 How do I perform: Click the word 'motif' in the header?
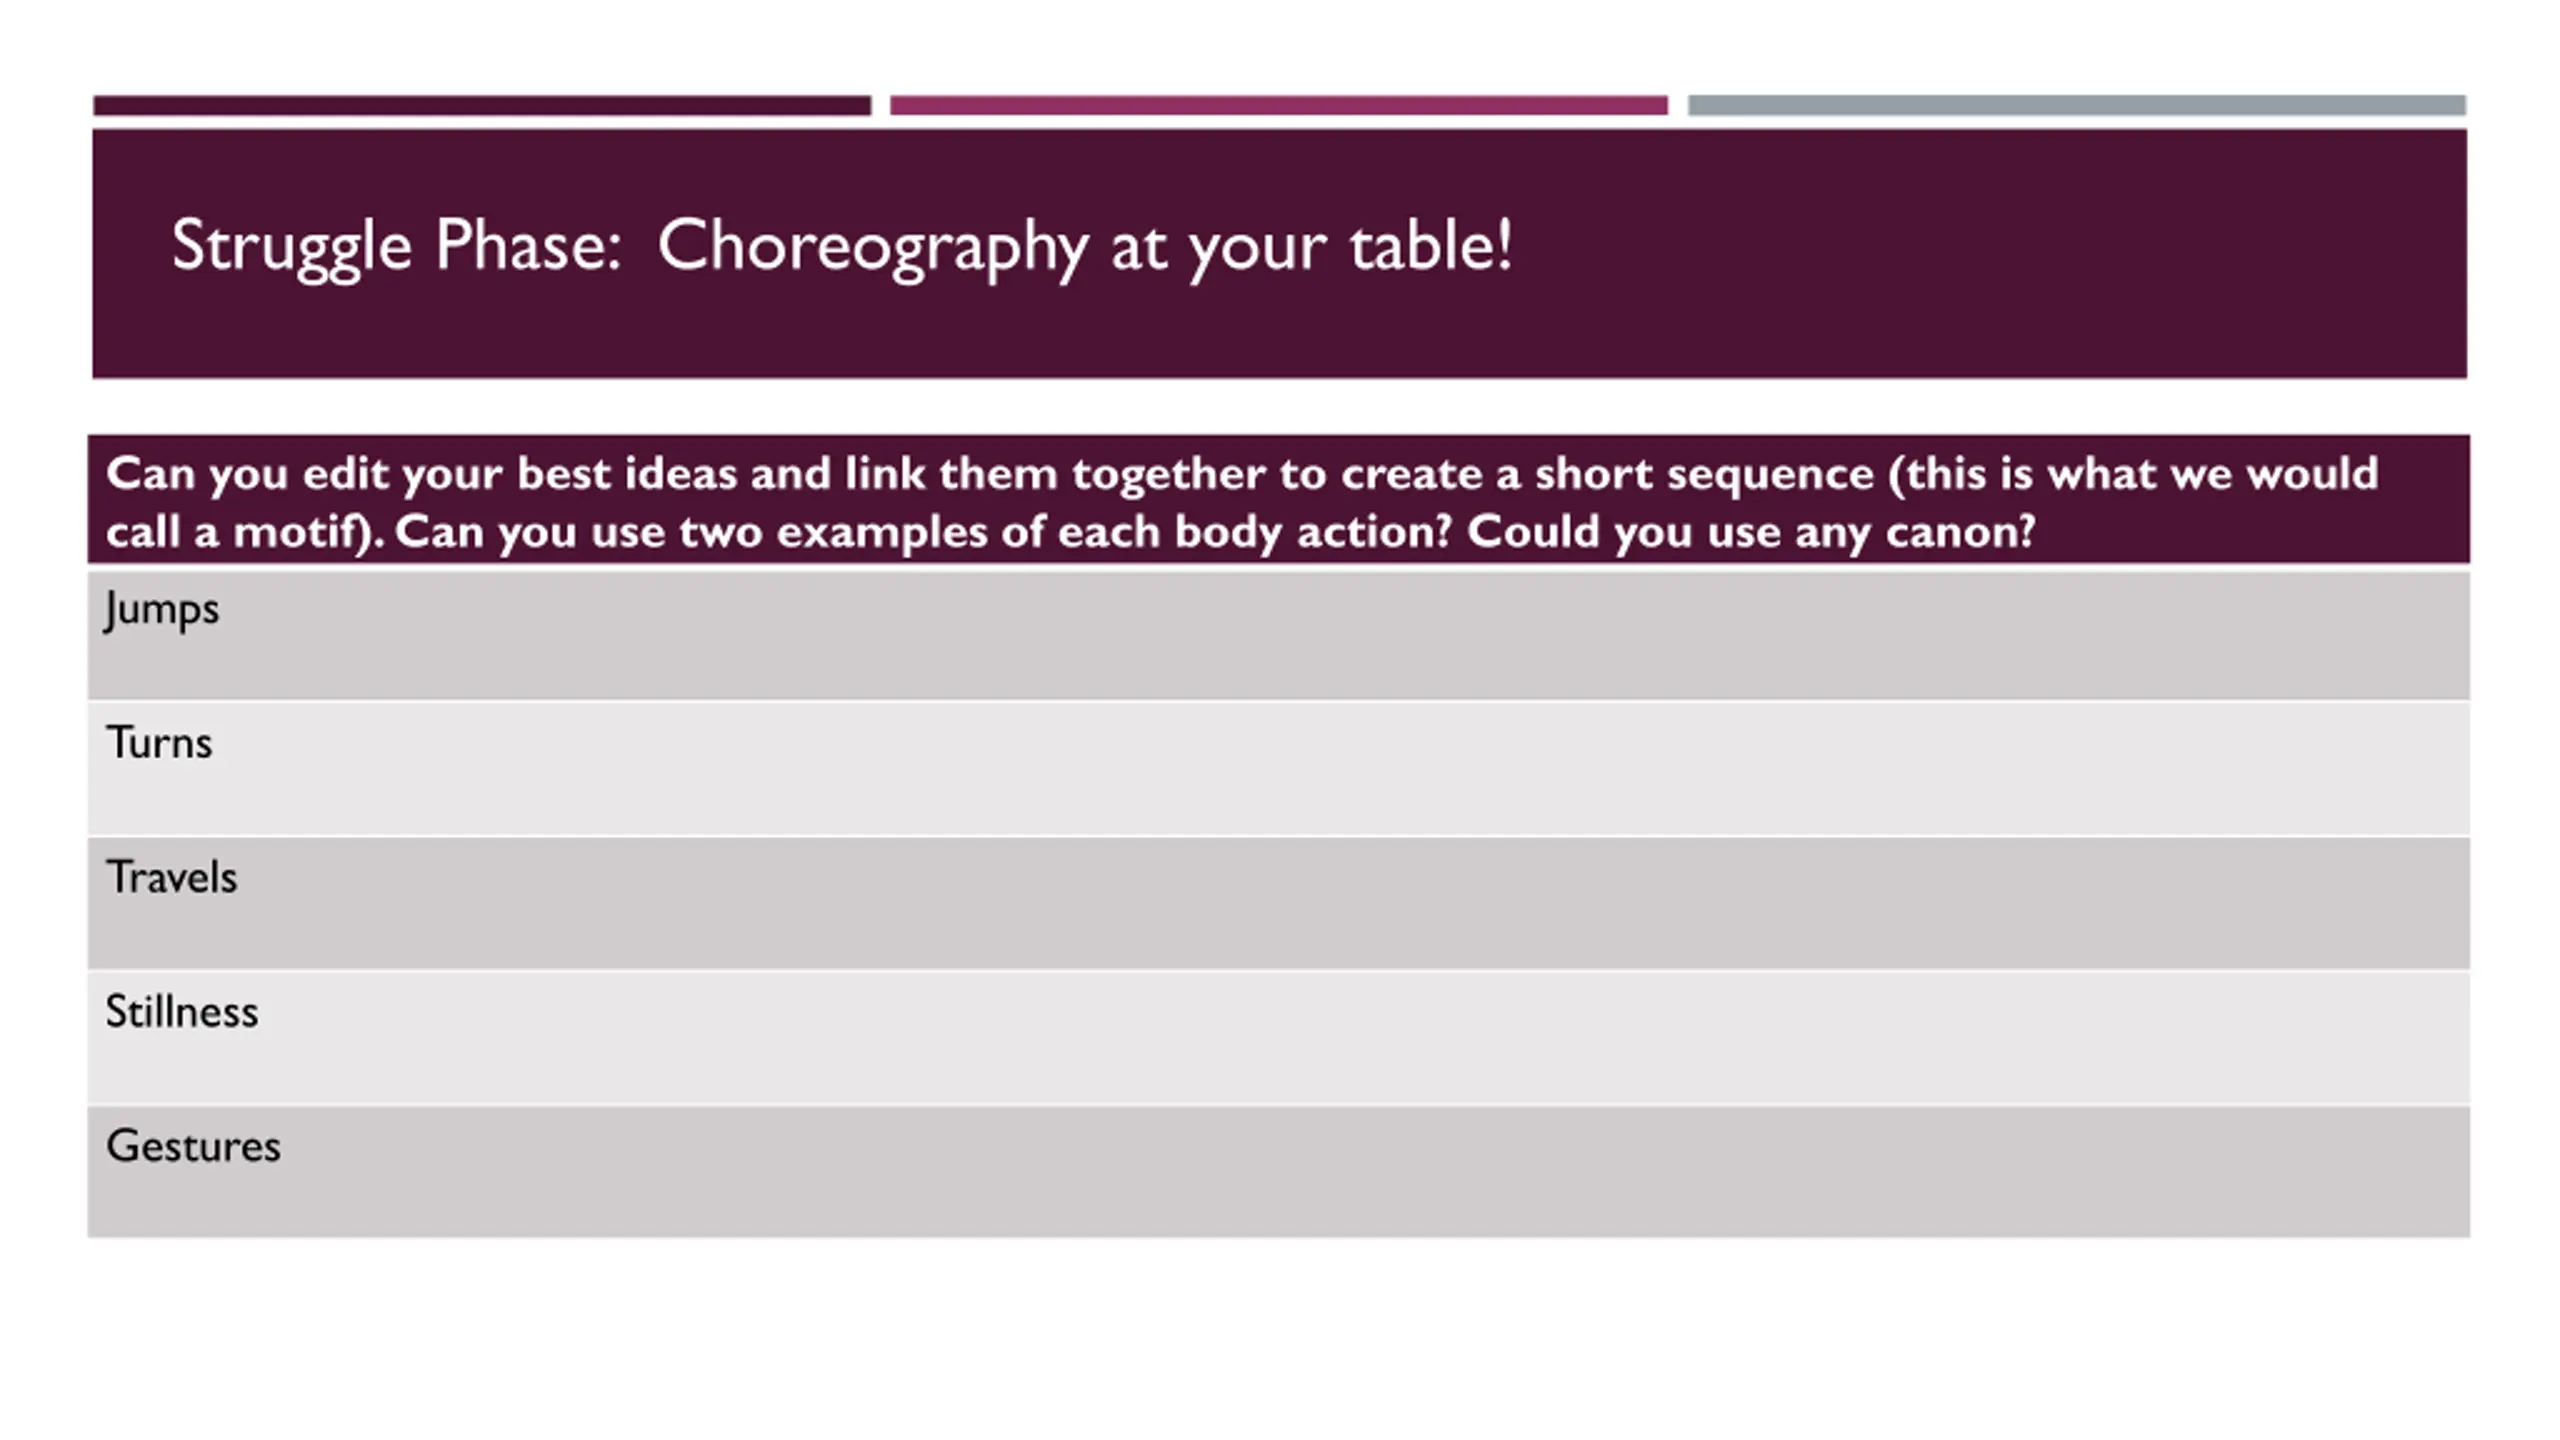300,532
